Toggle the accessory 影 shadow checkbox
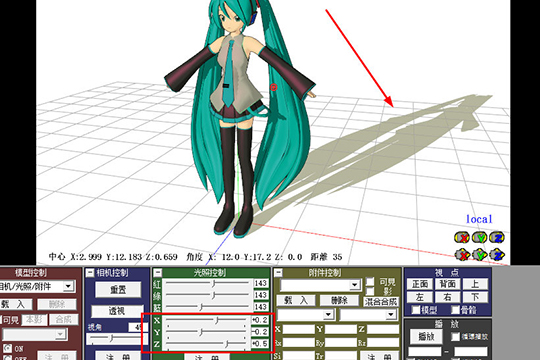This screenshot has height=360, width=540. pos(370,291)
